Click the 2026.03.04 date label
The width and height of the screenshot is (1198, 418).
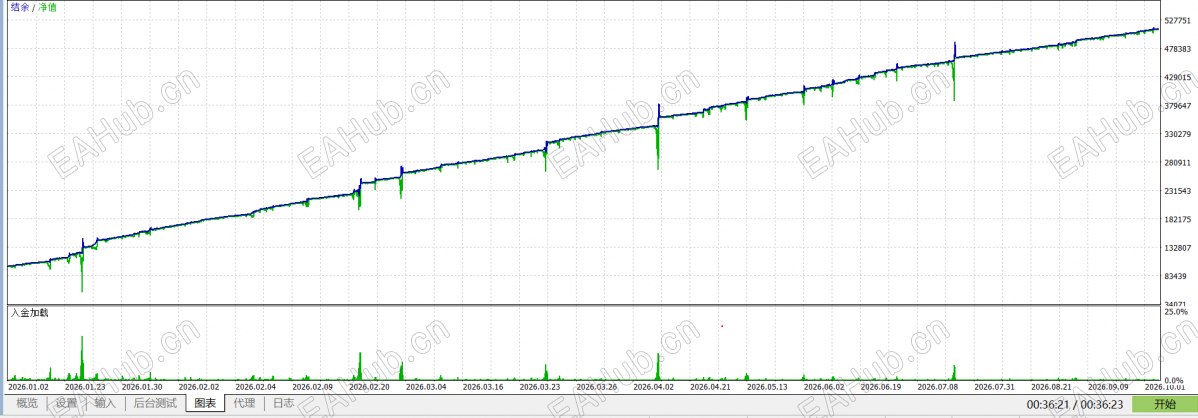tap(427, 387)
